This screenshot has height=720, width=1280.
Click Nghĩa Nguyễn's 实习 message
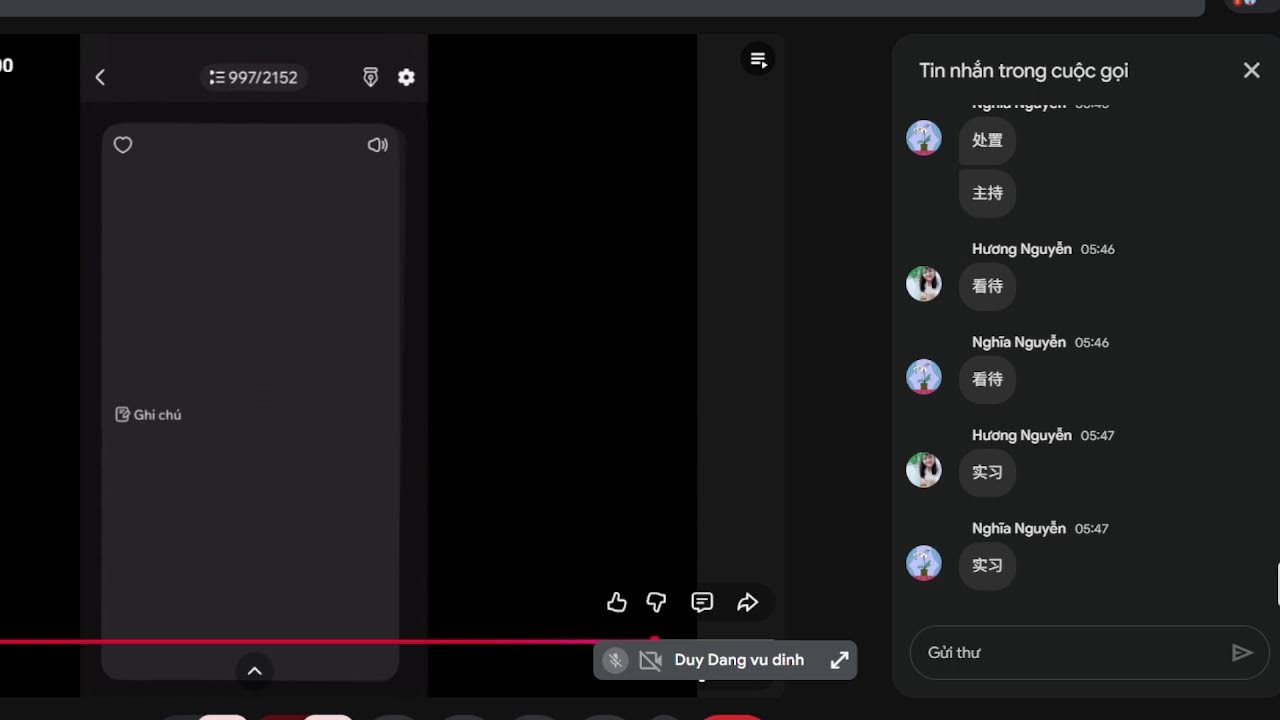pos(987,565)
